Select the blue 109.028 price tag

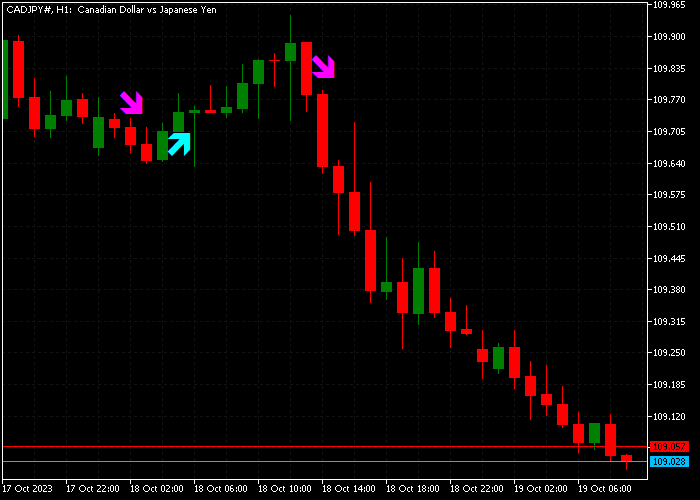pyautogui.click(x=669, y=462)
